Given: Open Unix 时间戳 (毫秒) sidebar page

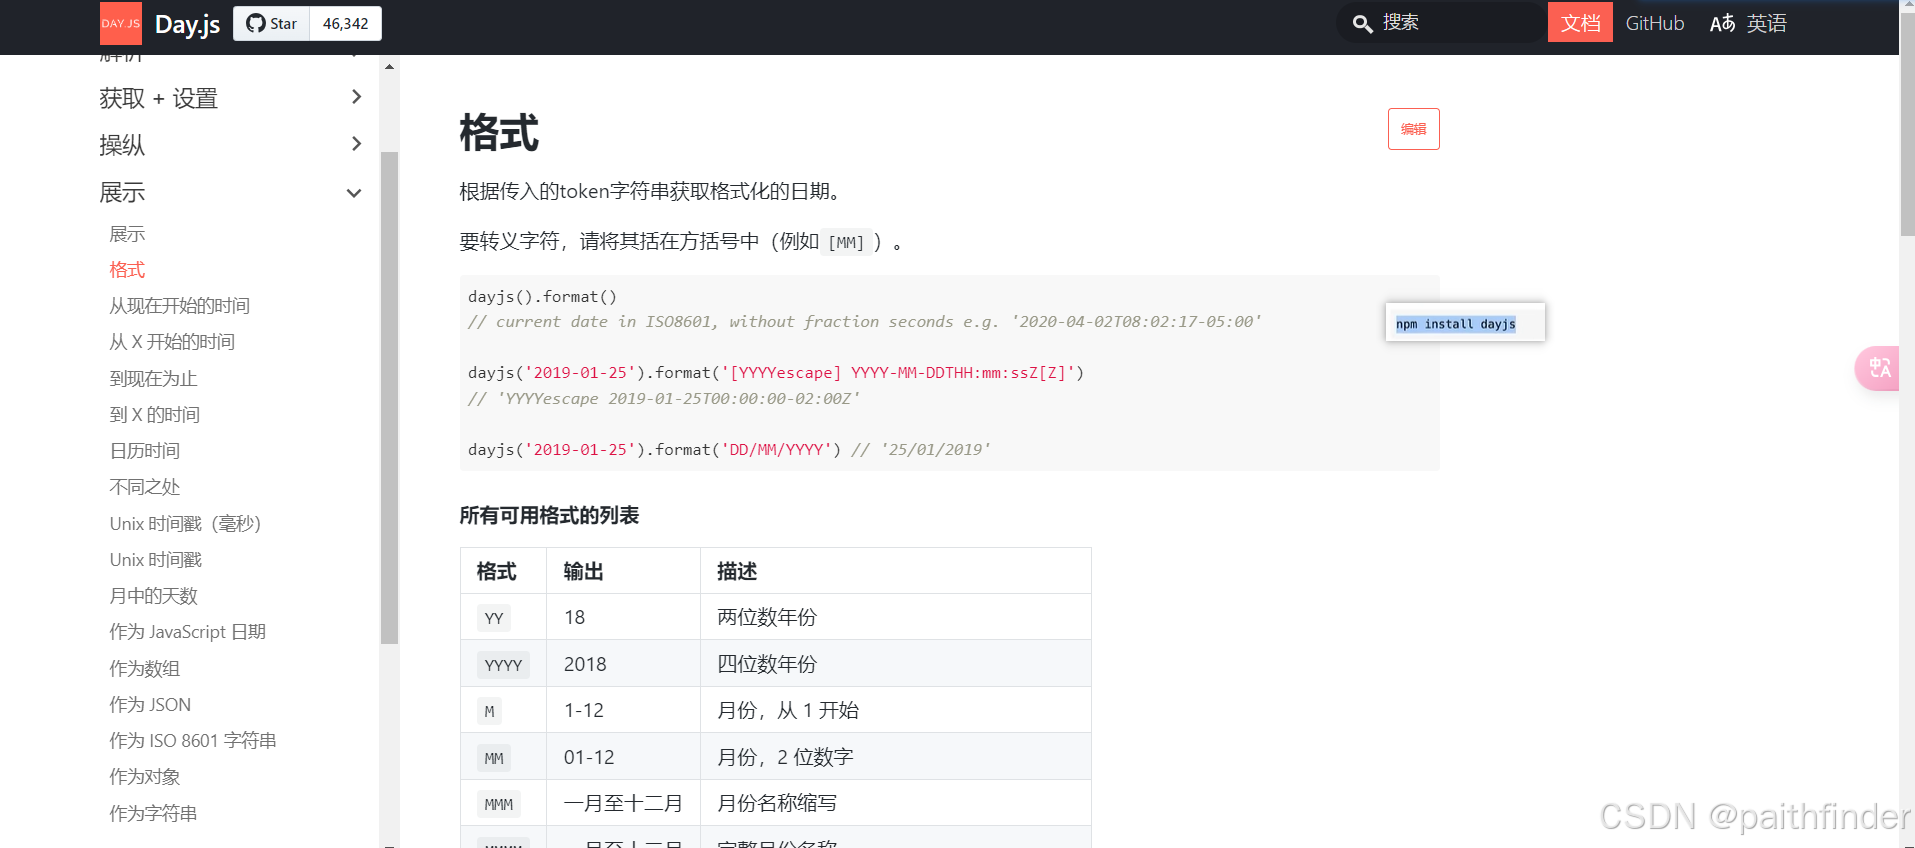Looking at the screenshot, I should click(185, 524).
